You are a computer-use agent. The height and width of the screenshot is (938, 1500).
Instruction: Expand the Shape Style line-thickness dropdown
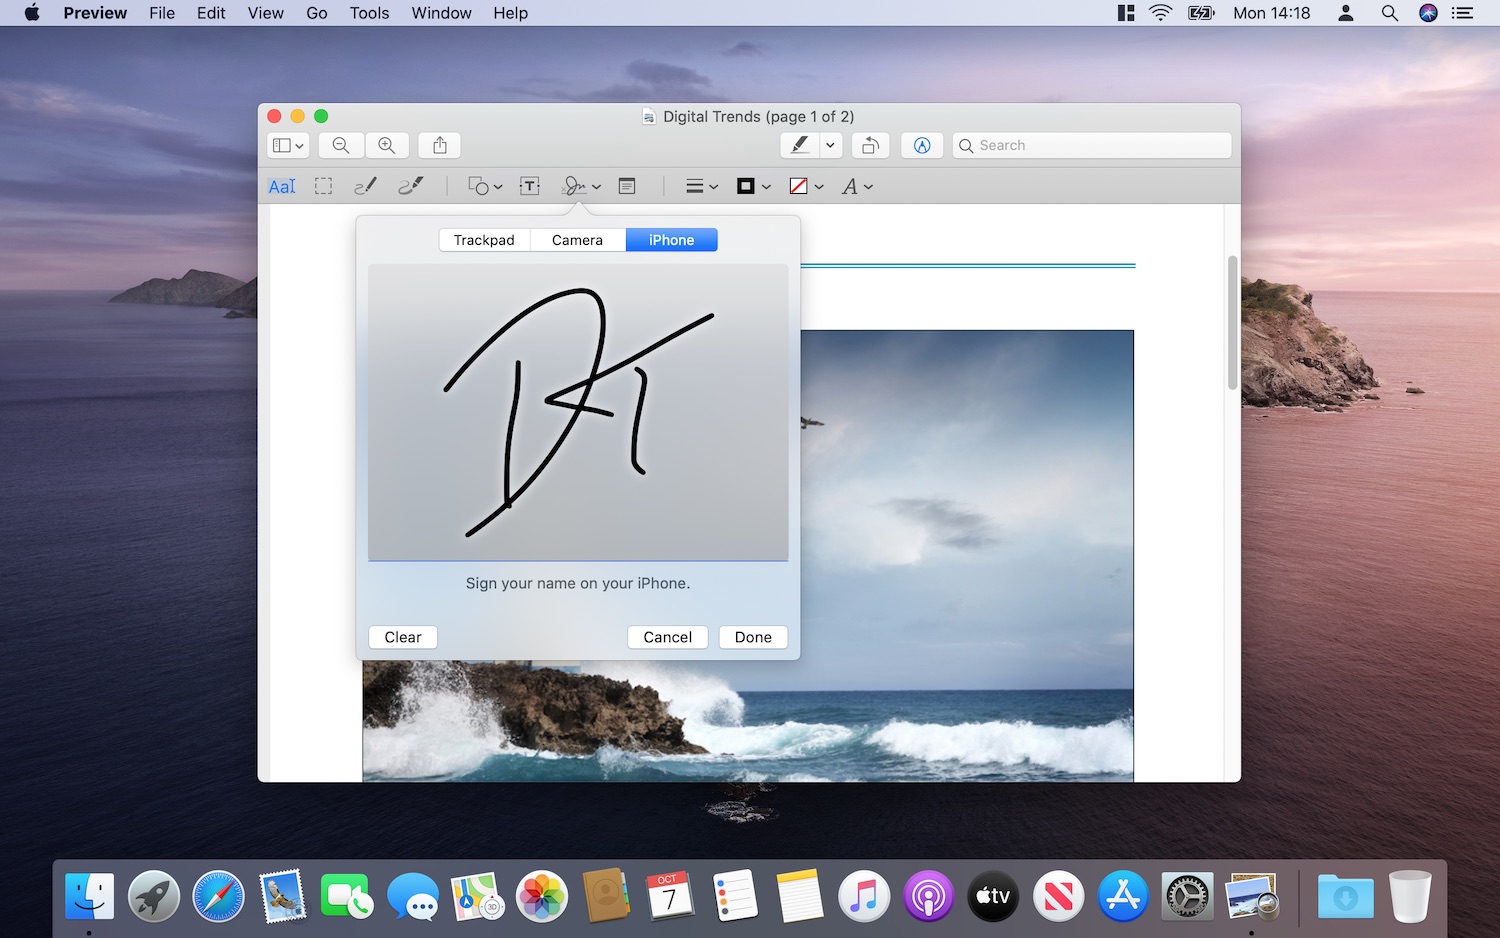[x=700, y=186]
